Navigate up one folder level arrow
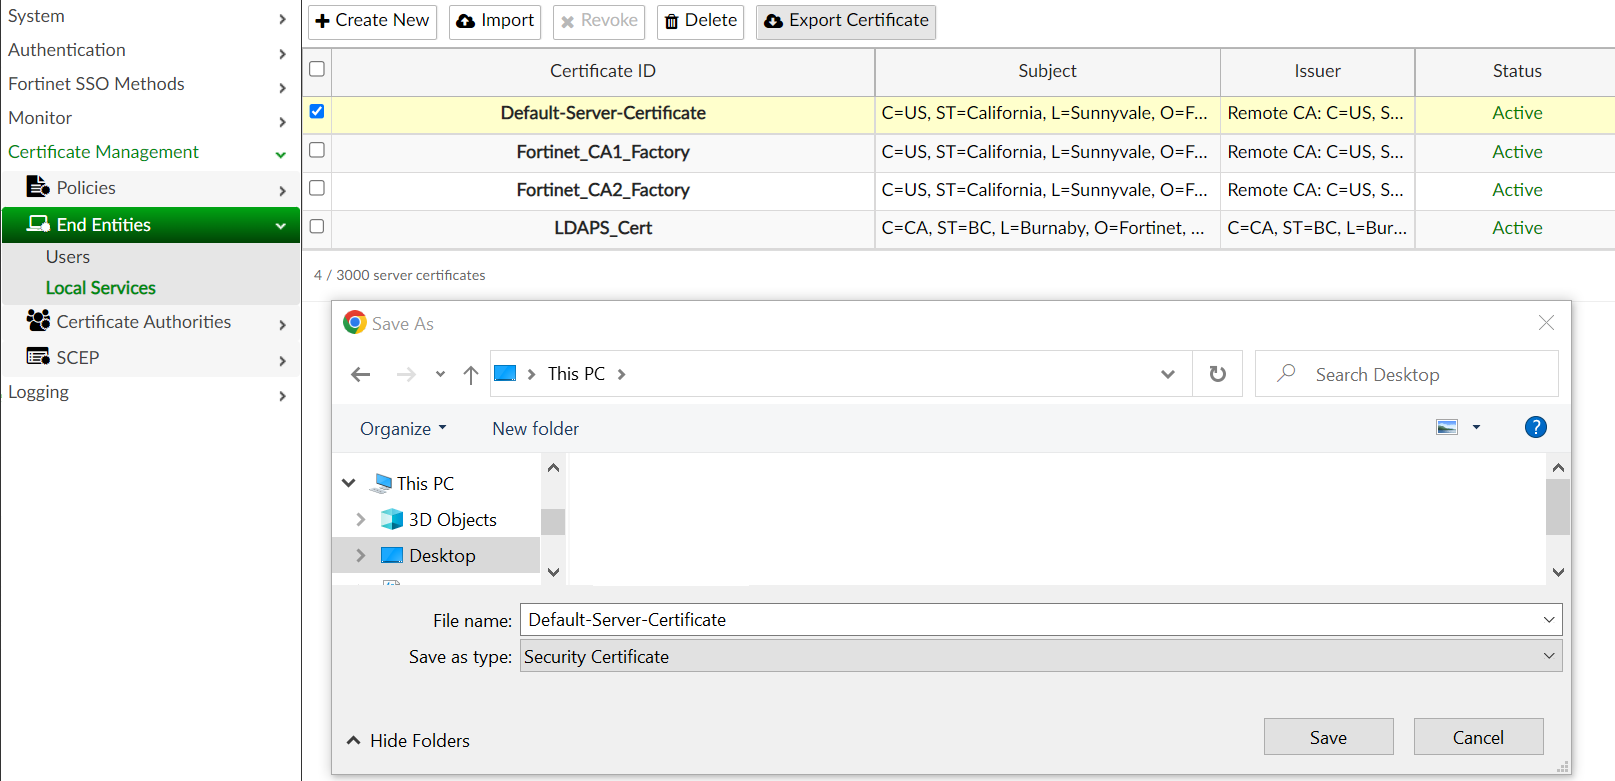 click(x=471, y=374)
